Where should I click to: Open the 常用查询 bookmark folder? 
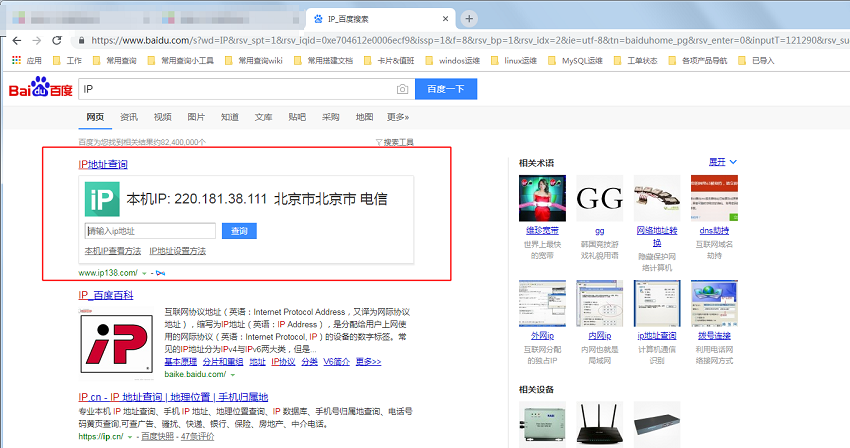[x=115, y=60]
